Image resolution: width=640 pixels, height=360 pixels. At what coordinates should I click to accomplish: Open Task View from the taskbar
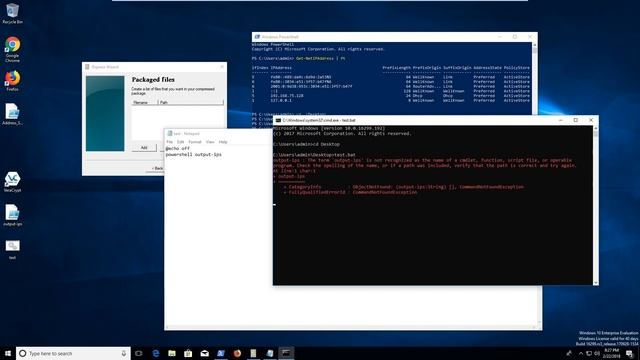tap(139, 353)
